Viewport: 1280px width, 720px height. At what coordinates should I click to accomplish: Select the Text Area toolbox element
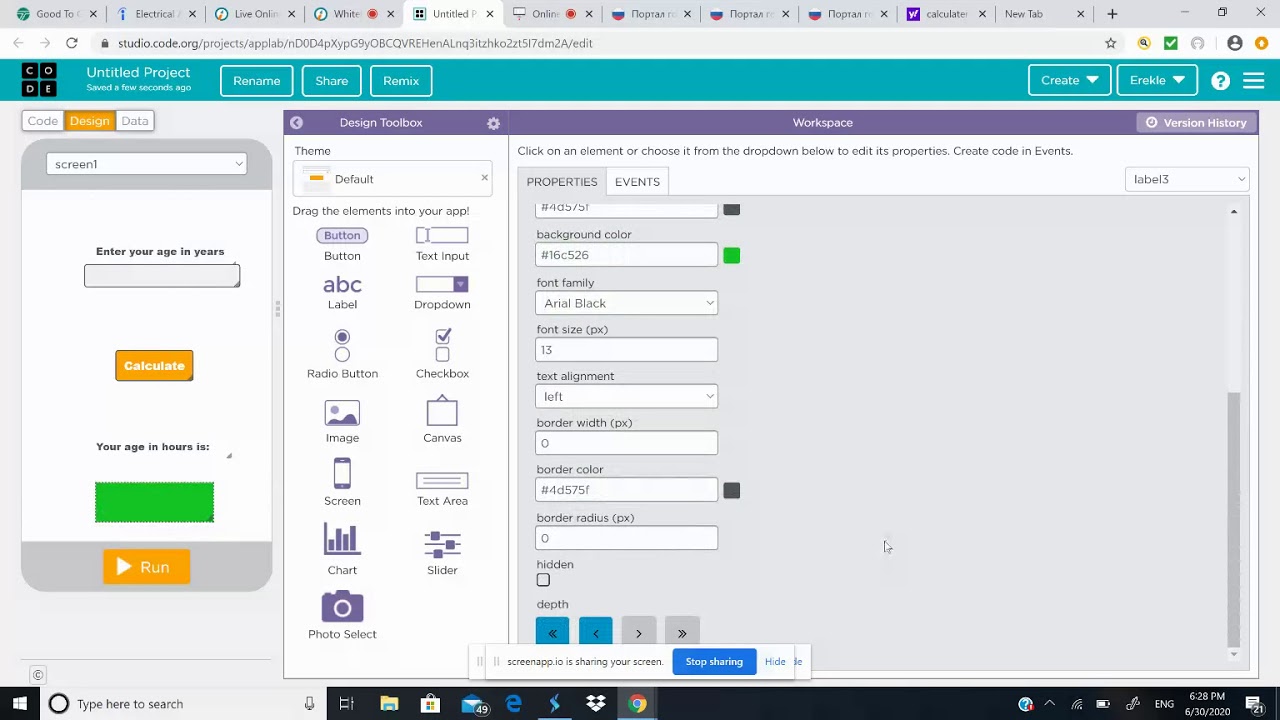[x=442, y=489]
